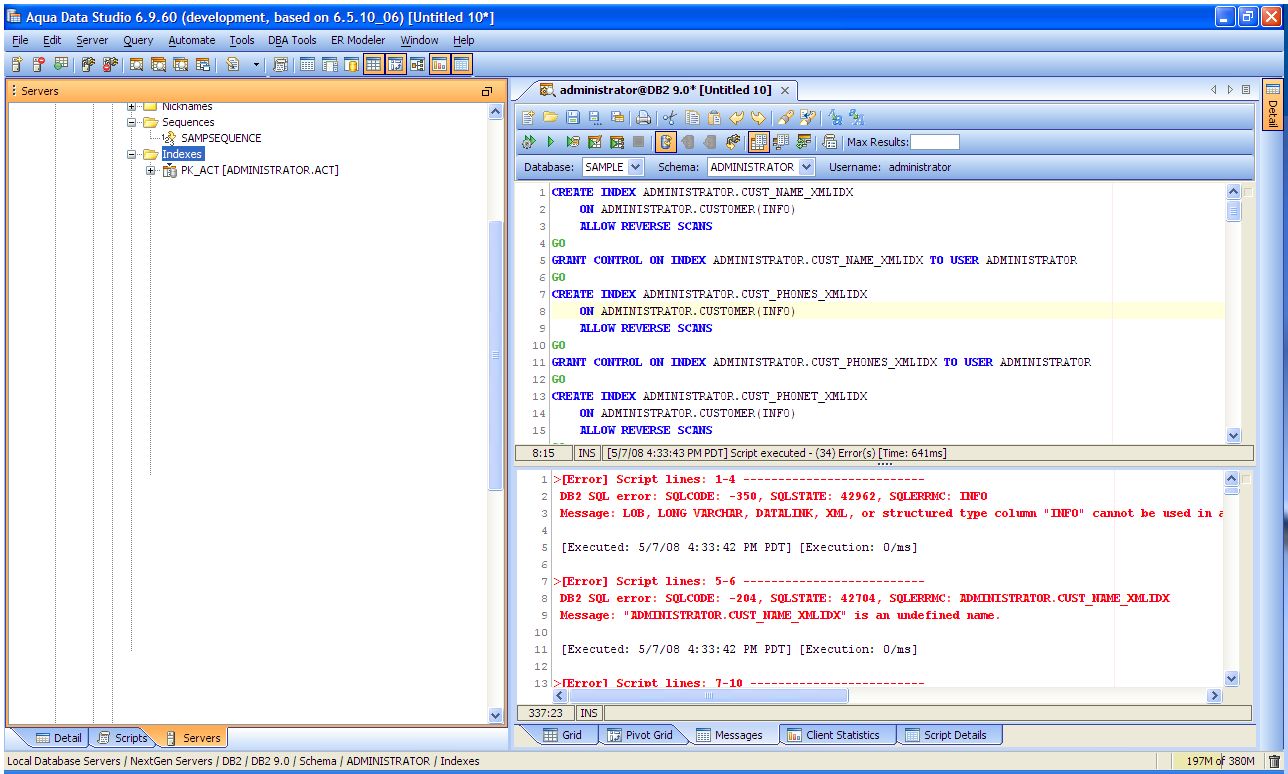Click the Save floppy disk icon
Viewport: 1288px width, 774px height.
(573, 117)
